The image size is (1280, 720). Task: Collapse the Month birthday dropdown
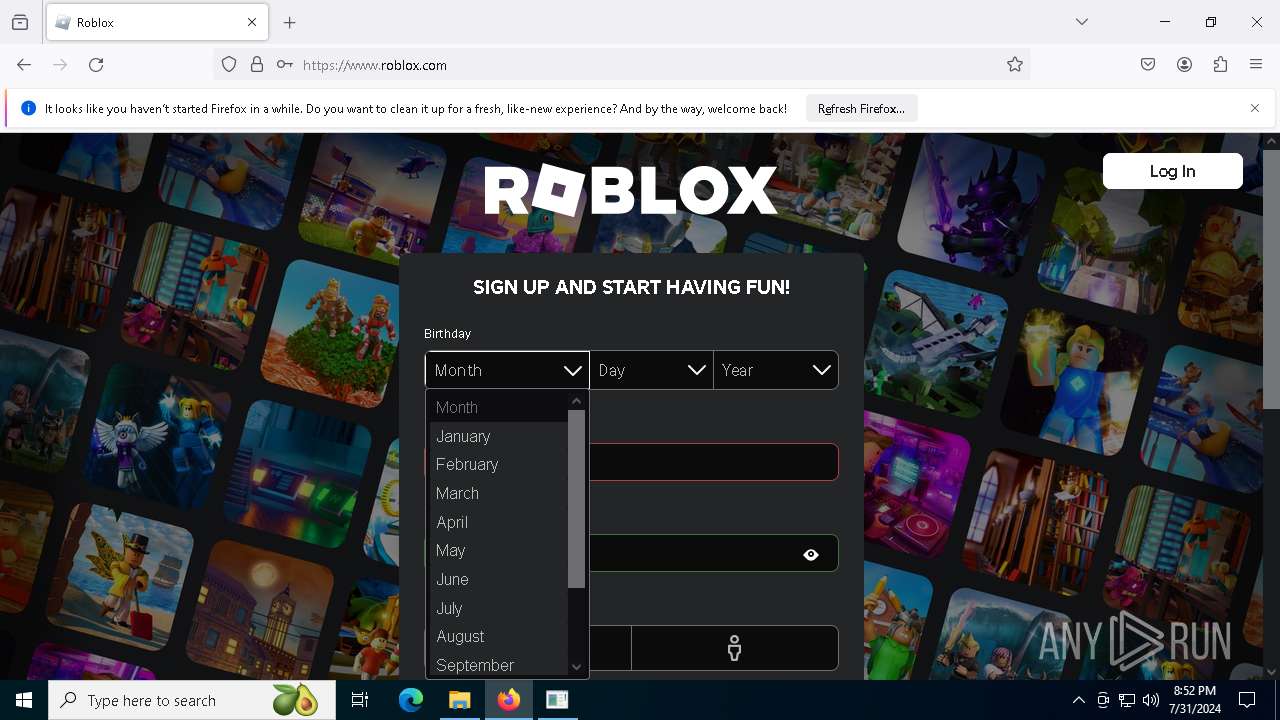click(x=507, y=370)
